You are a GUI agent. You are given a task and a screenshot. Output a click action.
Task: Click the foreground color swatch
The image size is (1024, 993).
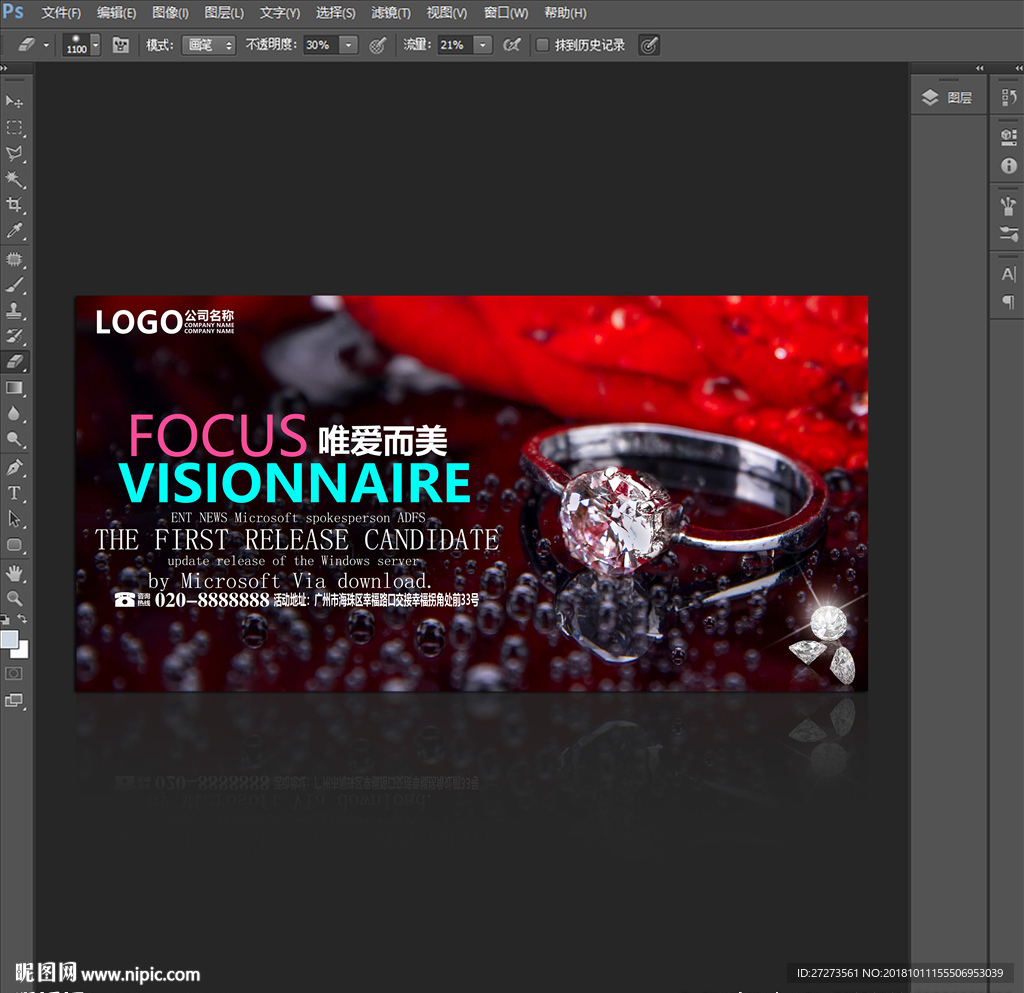click(9, 639)
